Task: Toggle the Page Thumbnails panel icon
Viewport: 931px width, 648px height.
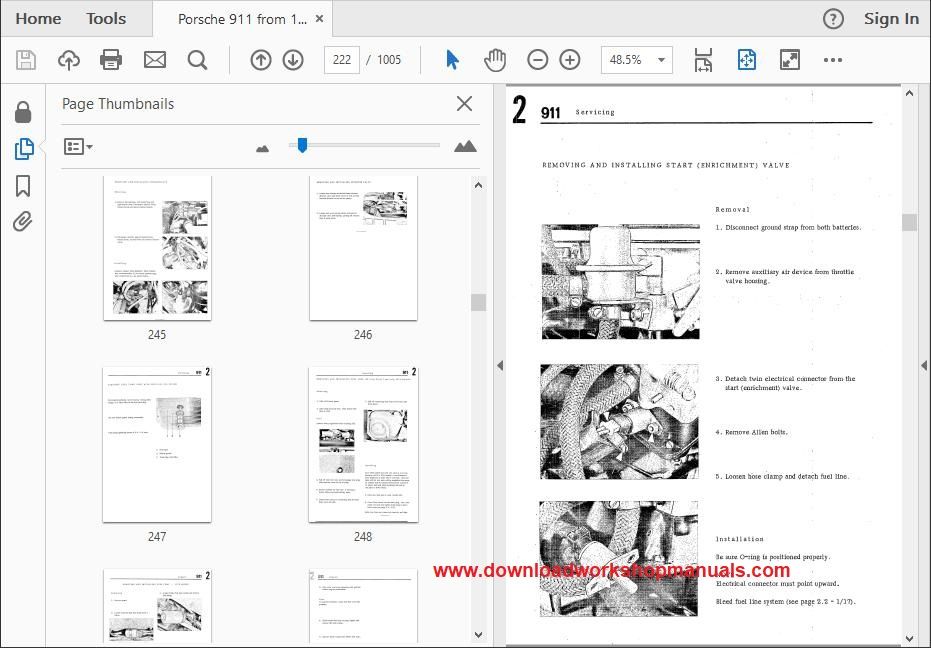Action: (24, 148)
